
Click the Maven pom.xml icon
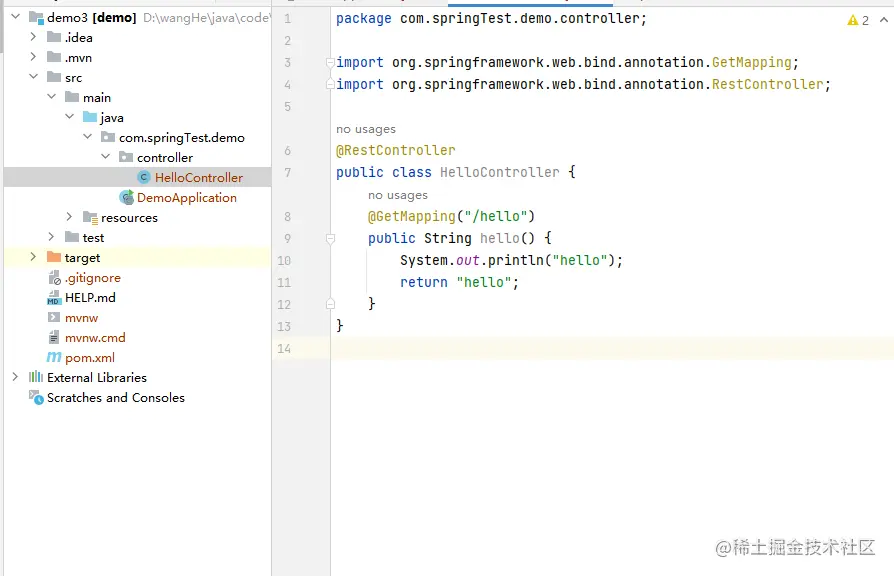point(54,357)
